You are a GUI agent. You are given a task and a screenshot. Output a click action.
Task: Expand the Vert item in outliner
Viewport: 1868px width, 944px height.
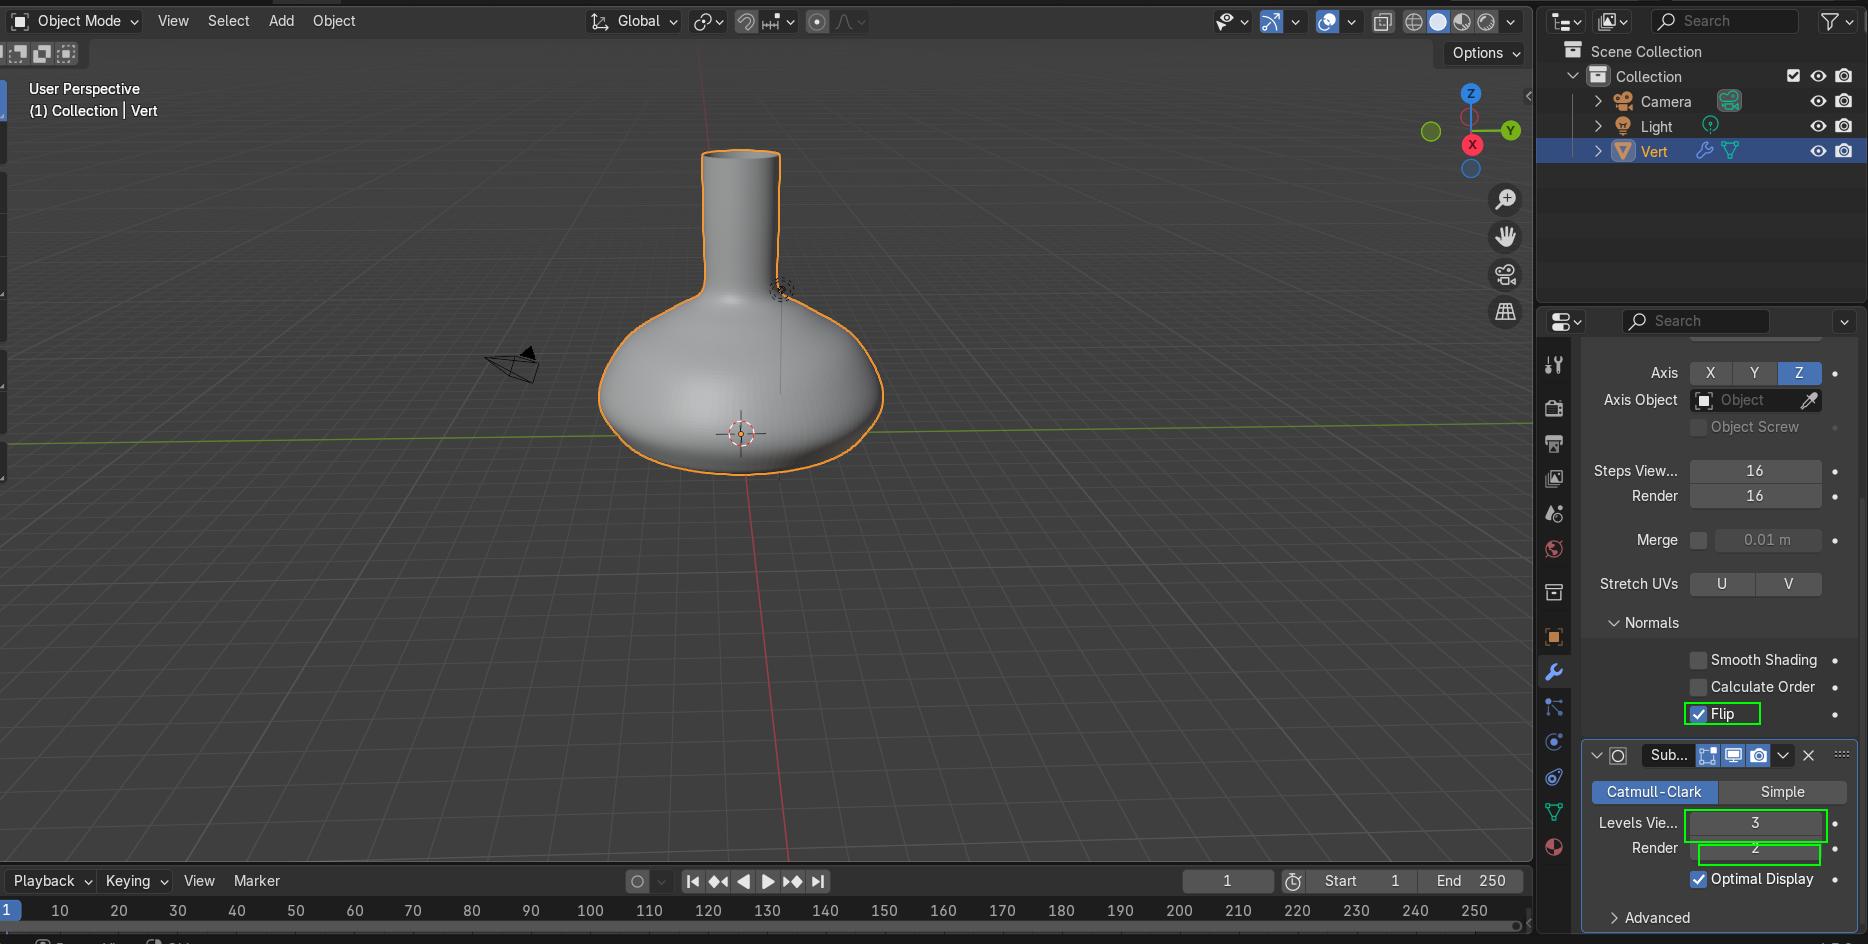coord(1598,151)
